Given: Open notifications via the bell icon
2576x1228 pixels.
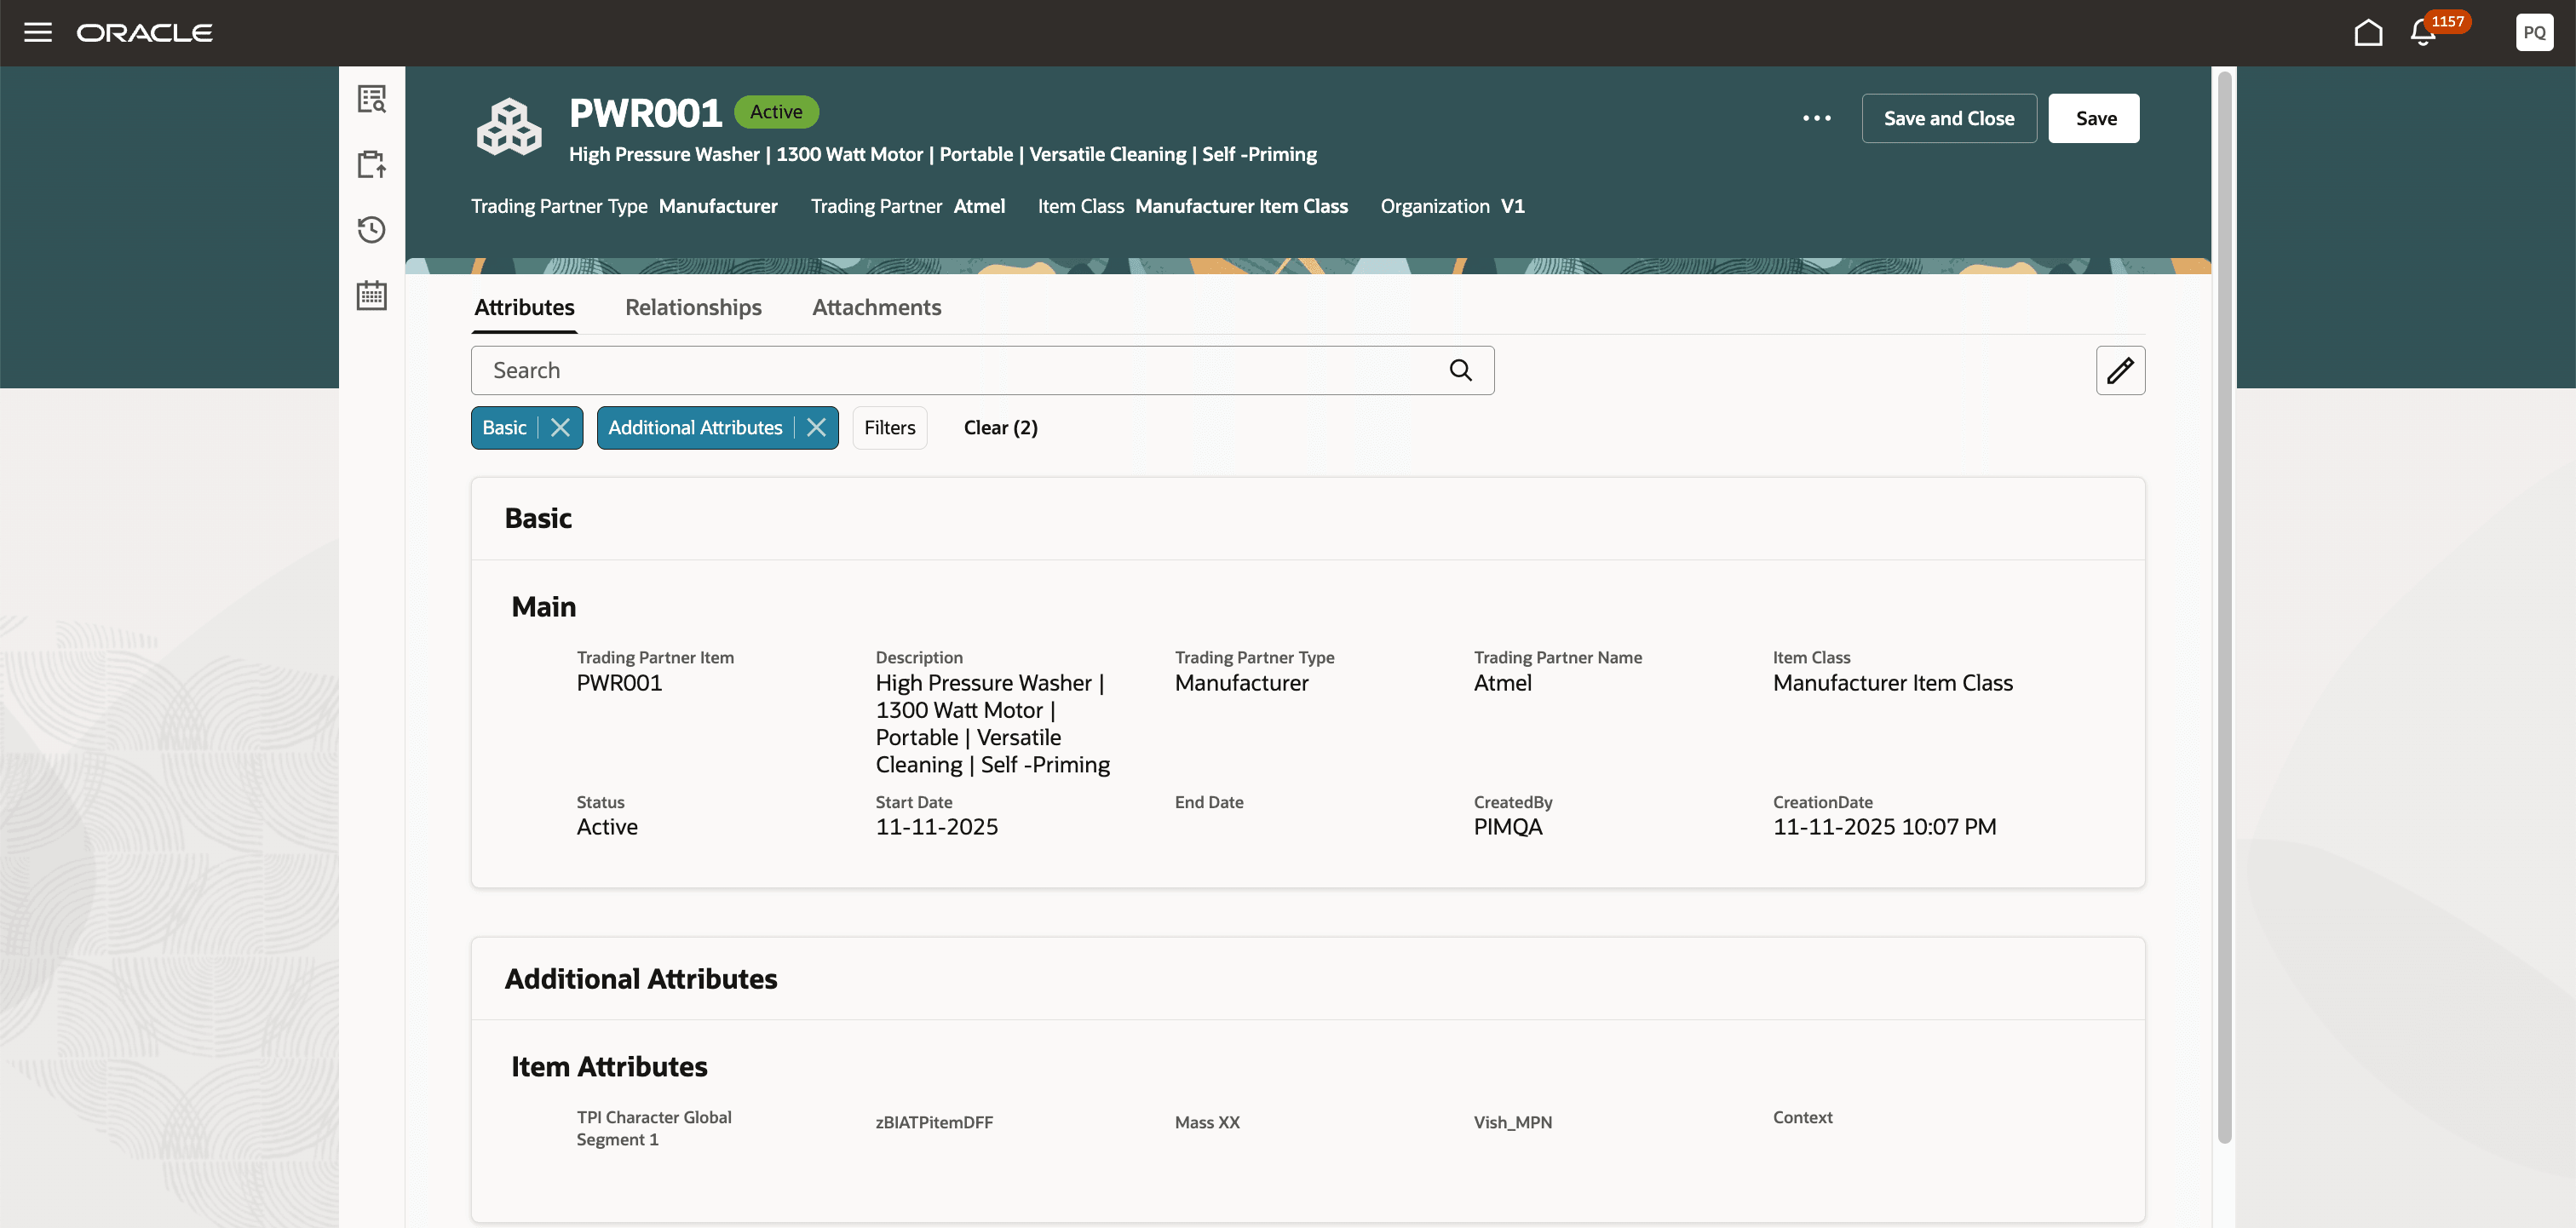Looking at the screenshot, I should point(2421,31).
